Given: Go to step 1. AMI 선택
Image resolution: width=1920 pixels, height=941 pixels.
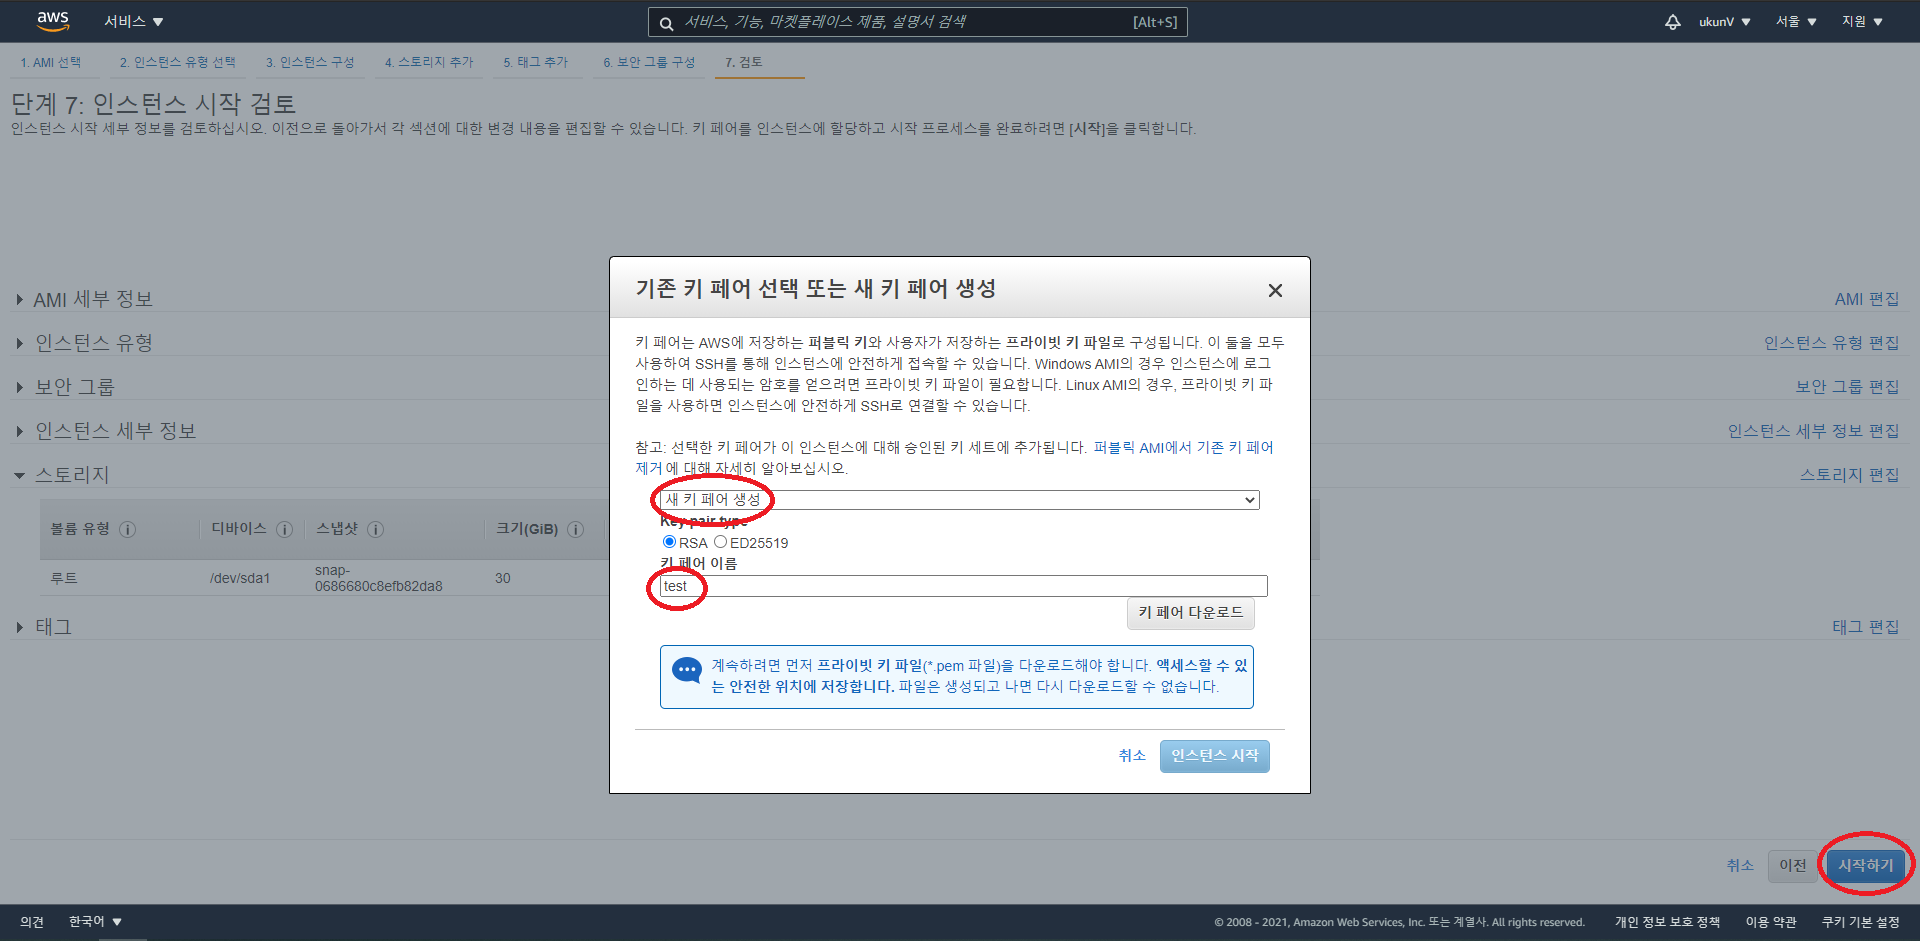Looking at the screenshot, I should point(51,62).
